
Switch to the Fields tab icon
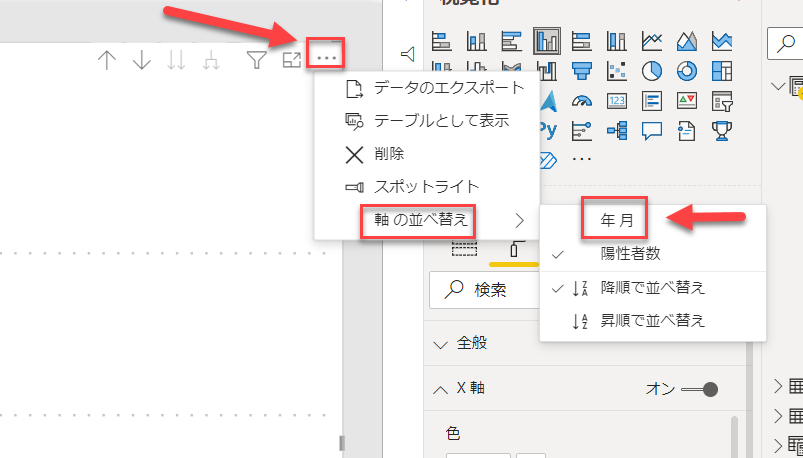464,249
